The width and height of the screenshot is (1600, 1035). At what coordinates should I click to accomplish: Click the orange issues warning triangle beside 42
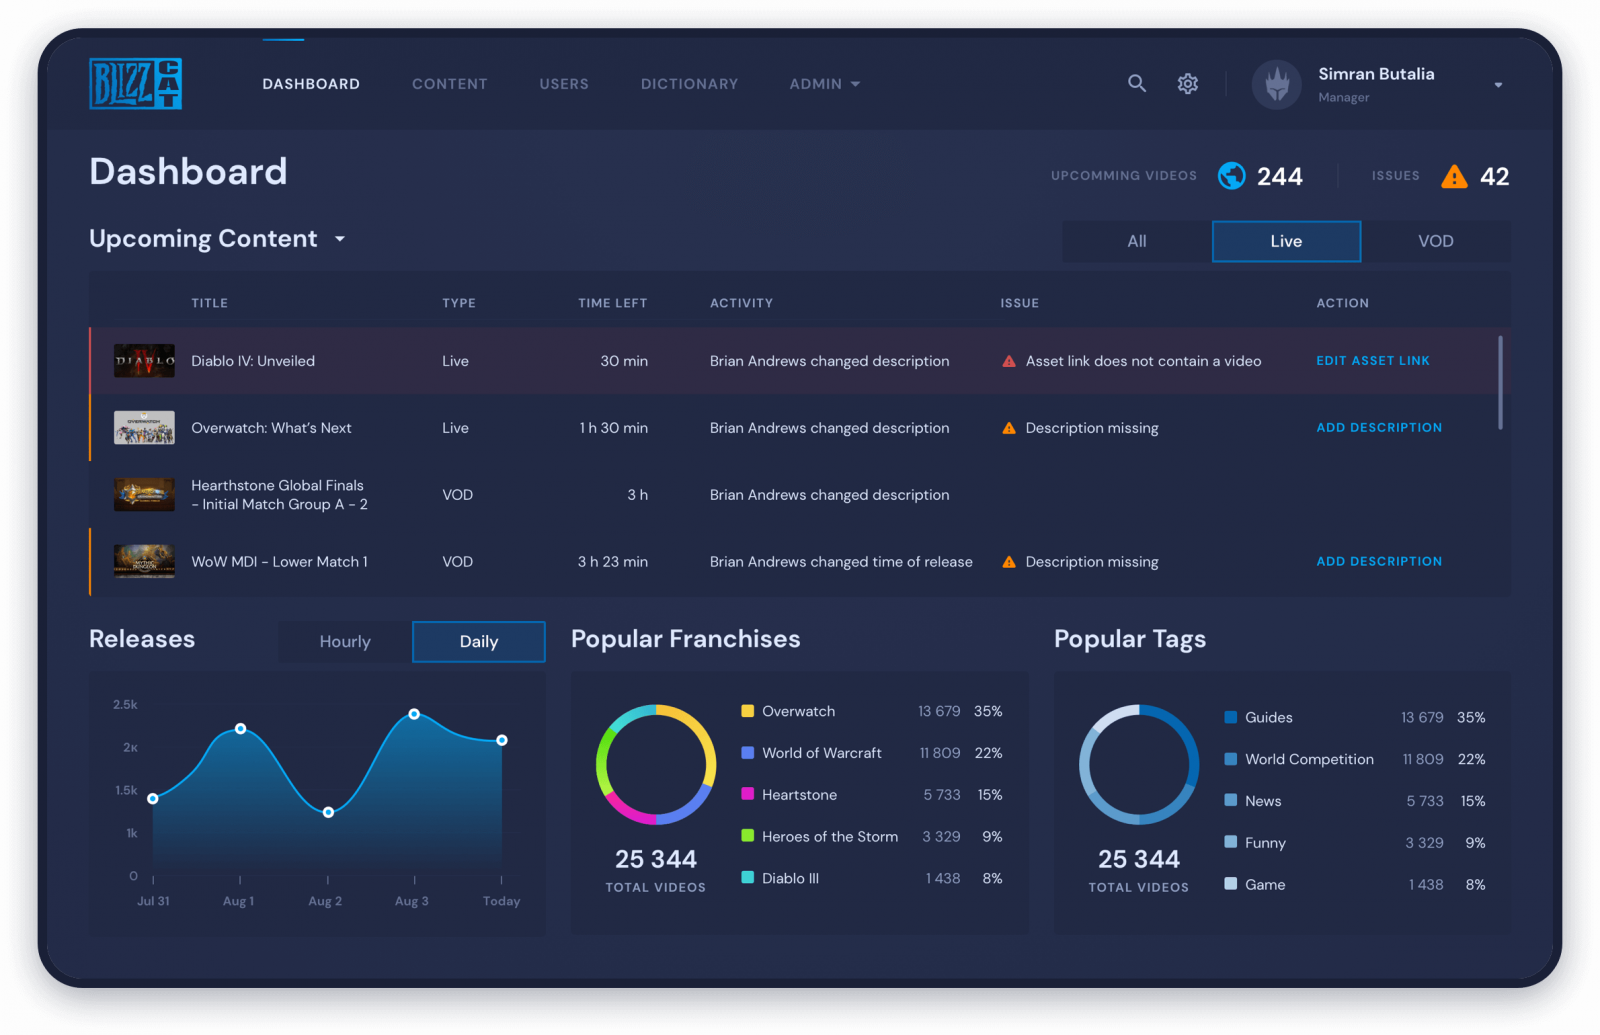tap(1454, 177)
